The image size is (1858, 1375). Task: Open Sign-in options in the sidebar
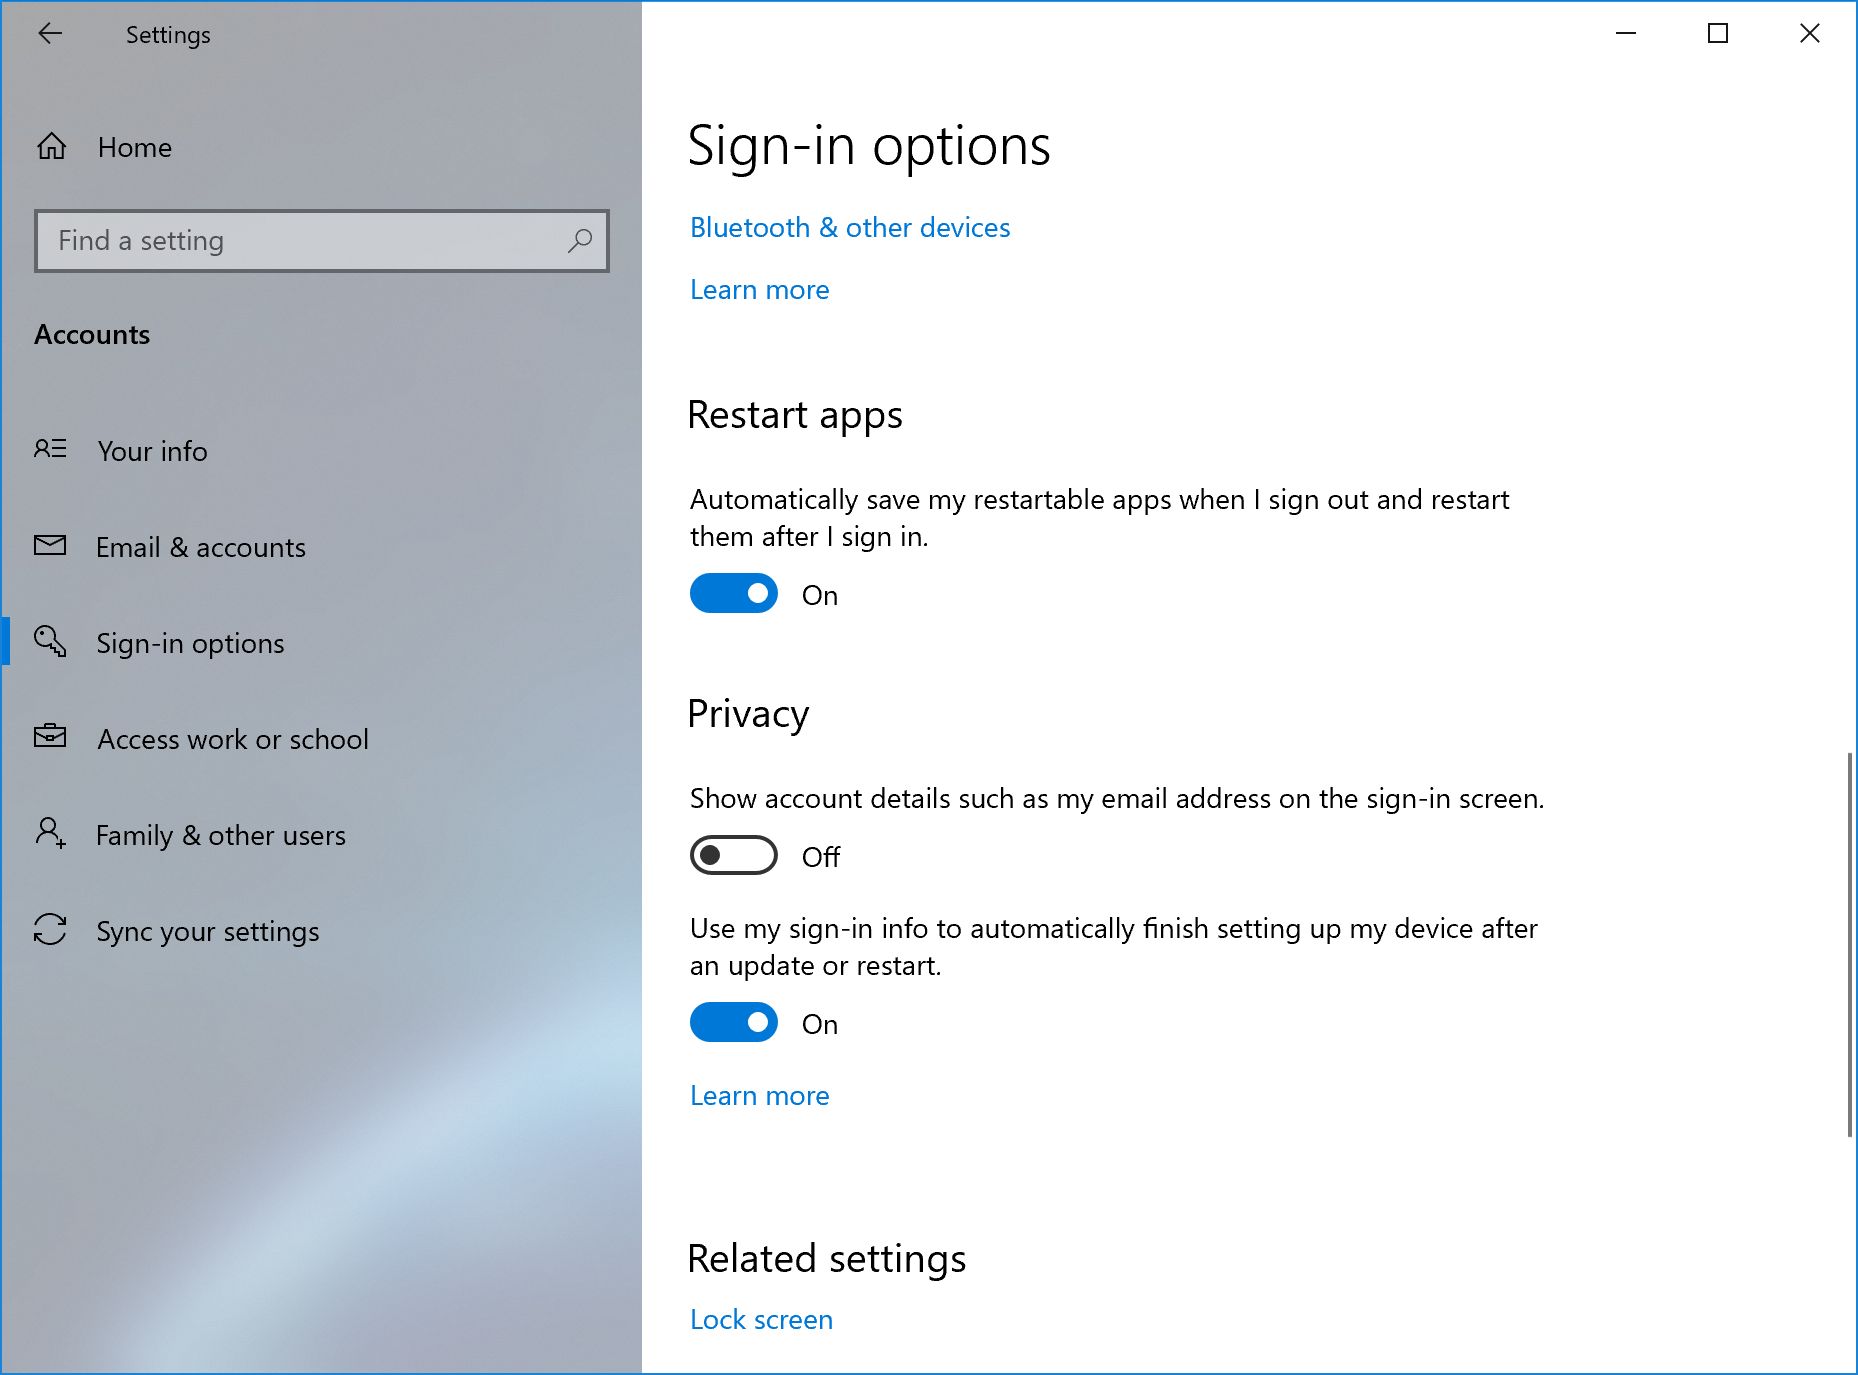[x=190, y=643]
